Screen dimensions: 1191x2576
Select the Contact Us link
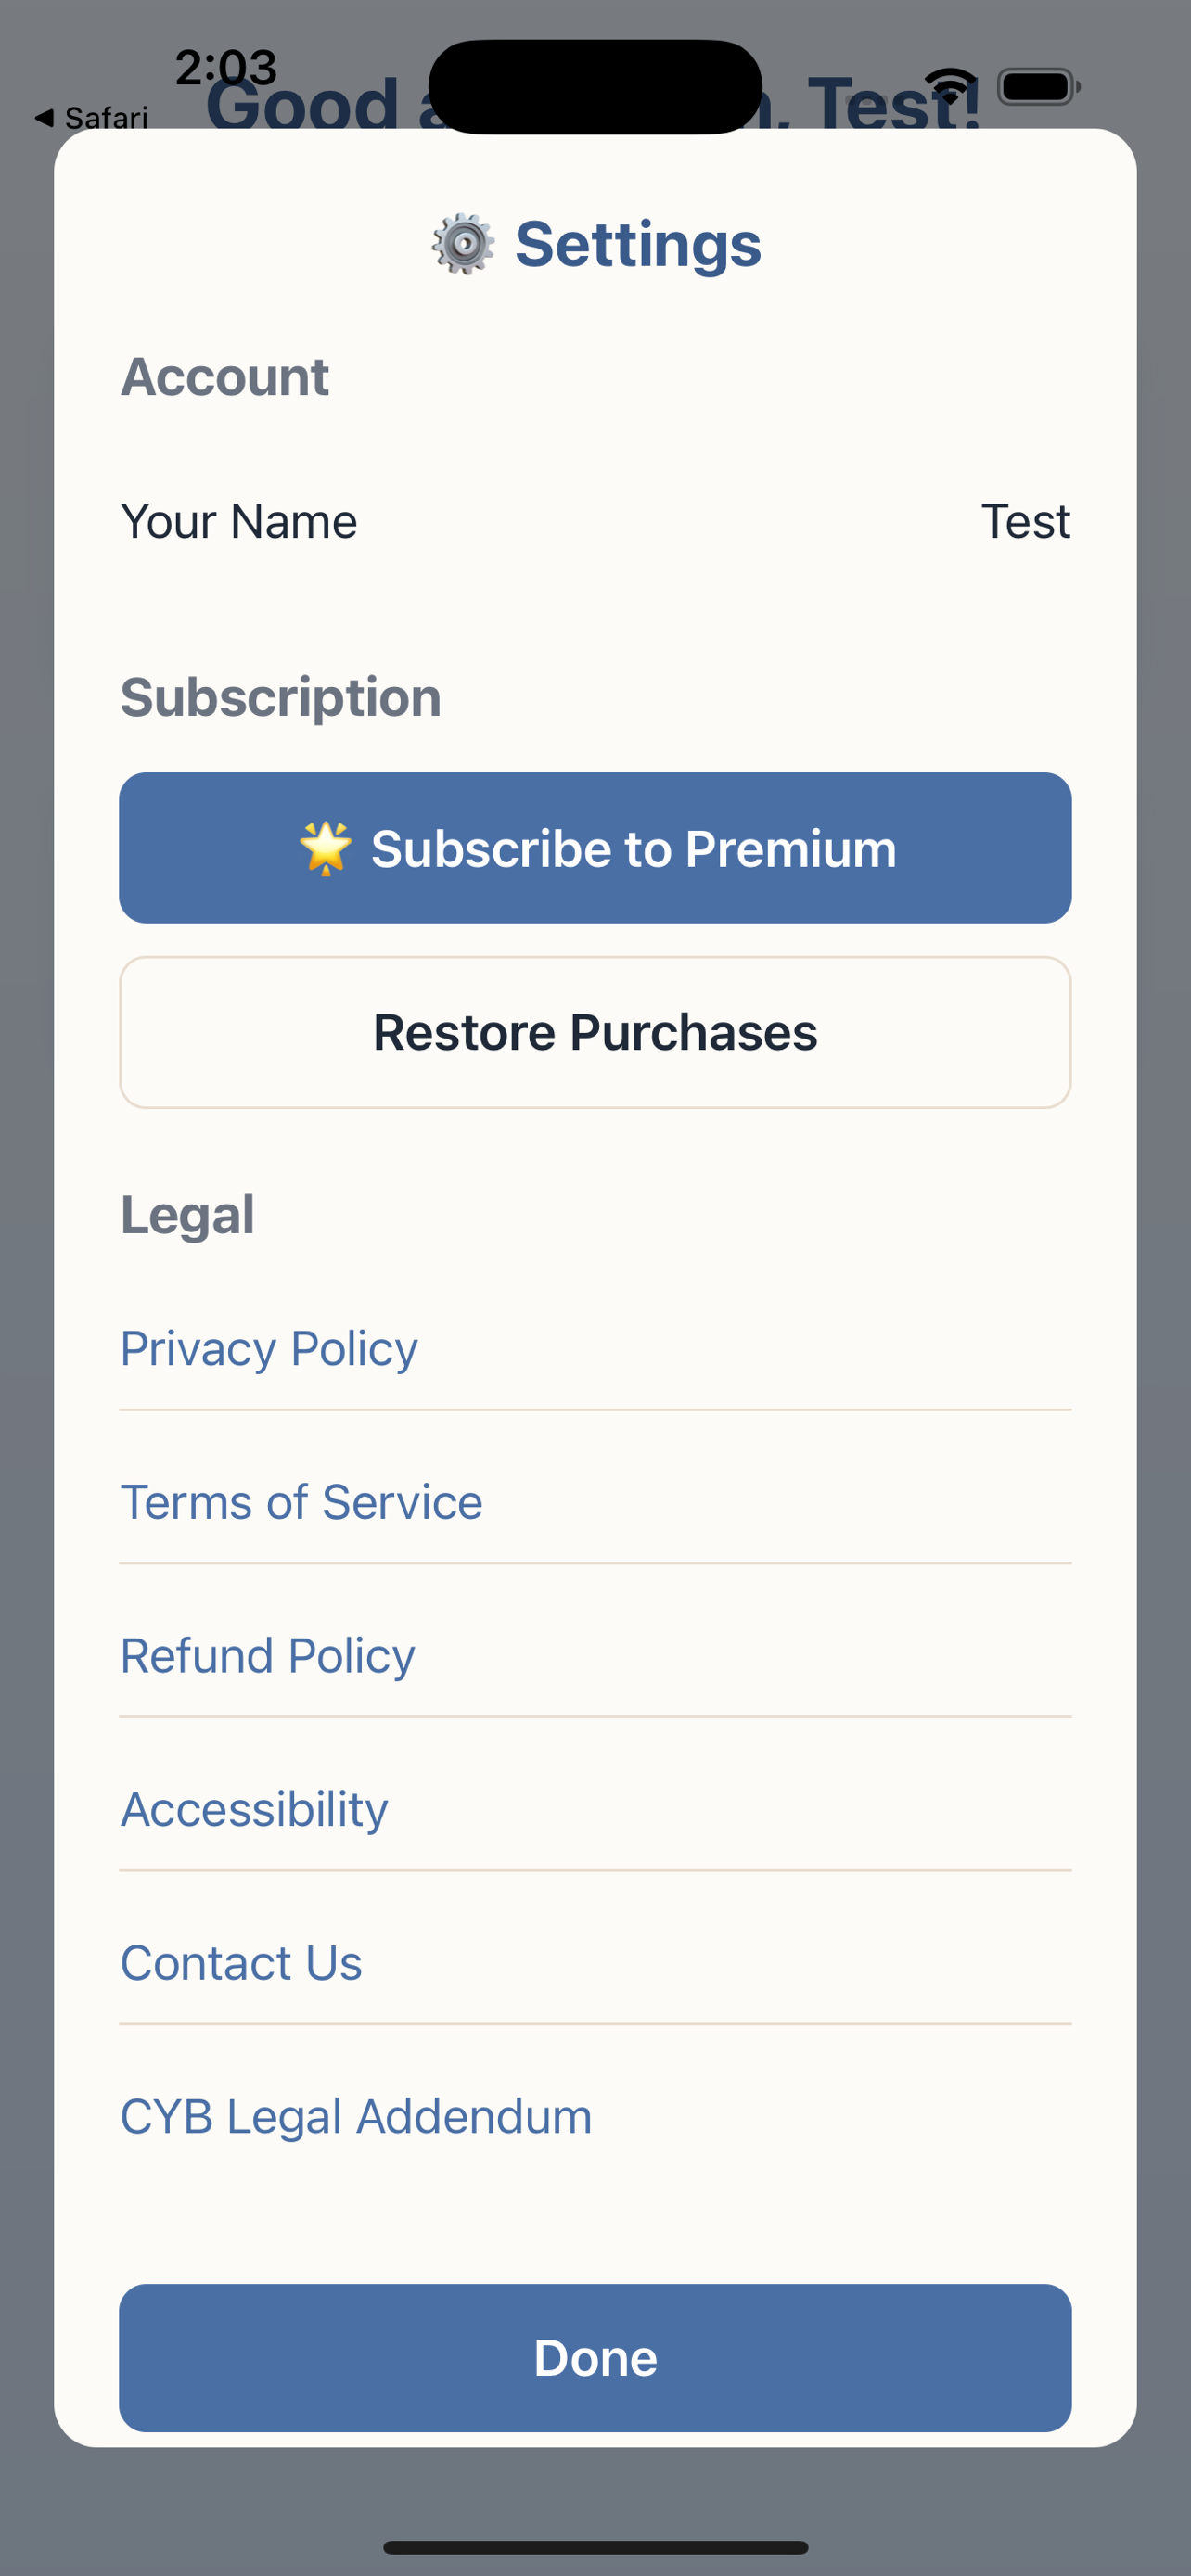(x=241, y=1962)
